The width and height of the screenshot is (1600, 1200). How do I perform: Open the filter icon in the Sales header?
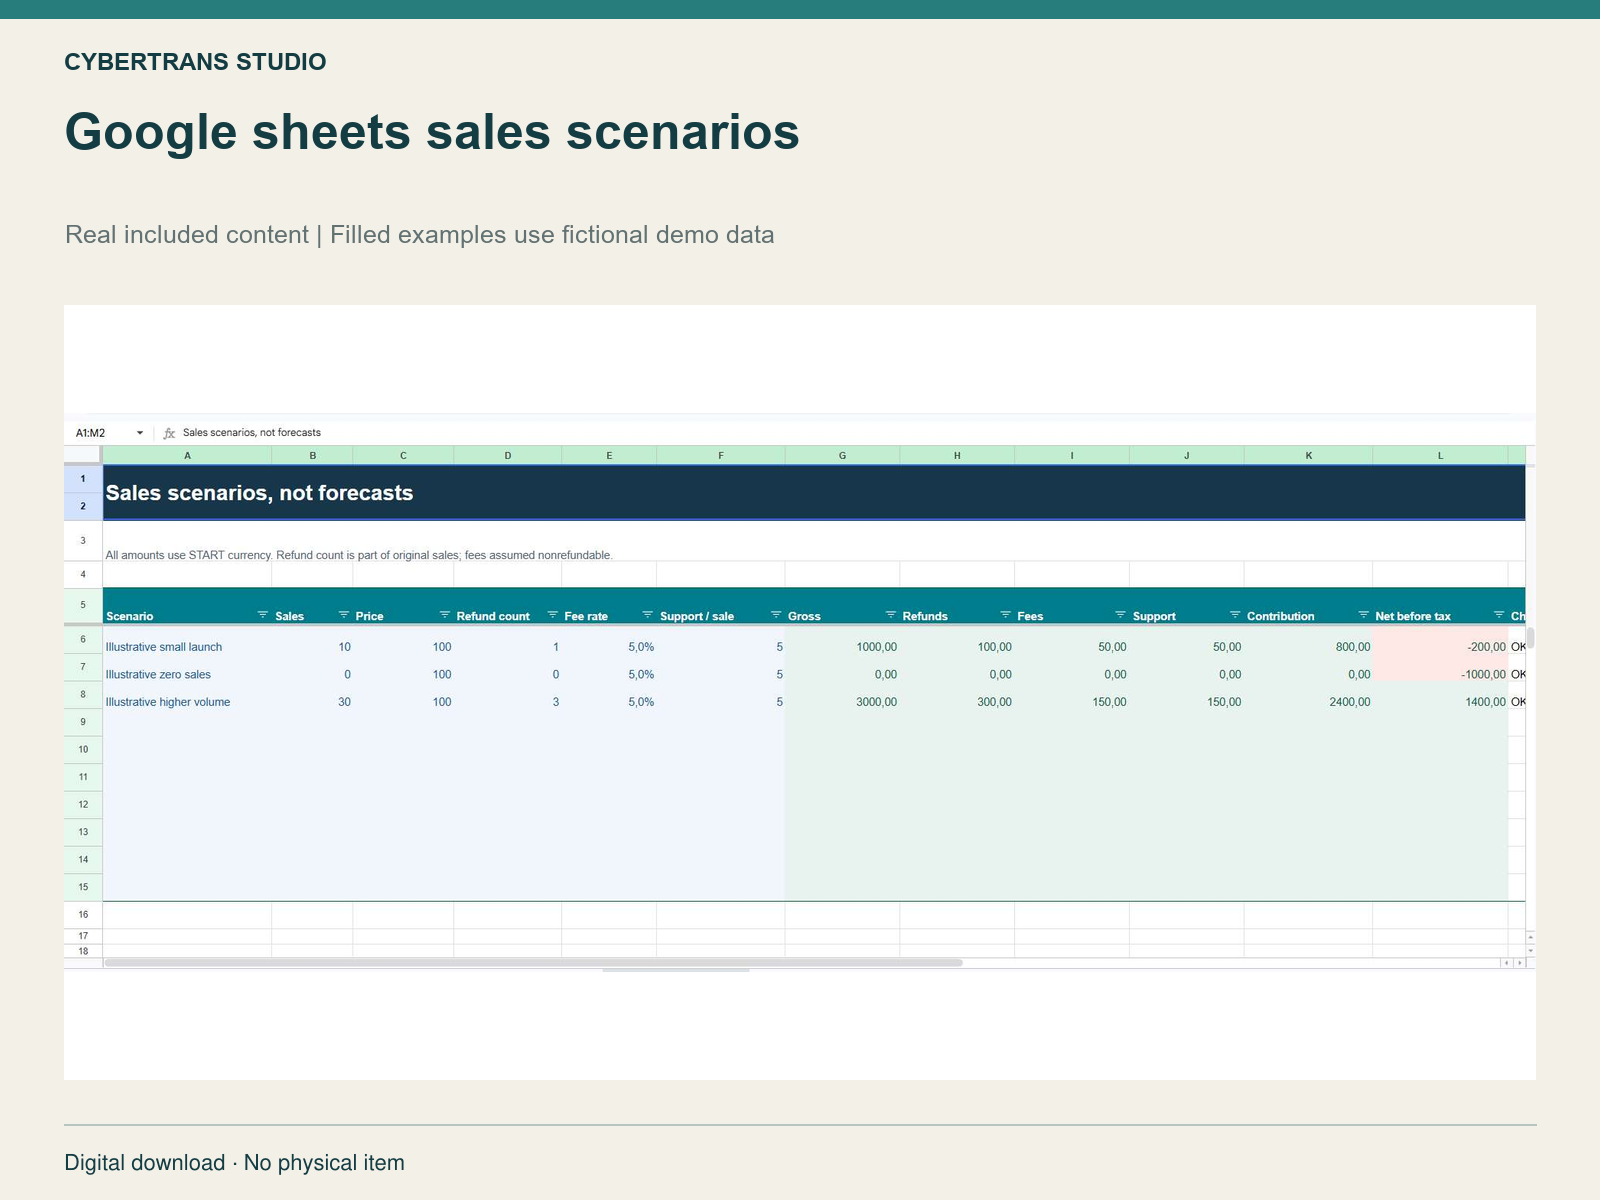pos(344,615)
